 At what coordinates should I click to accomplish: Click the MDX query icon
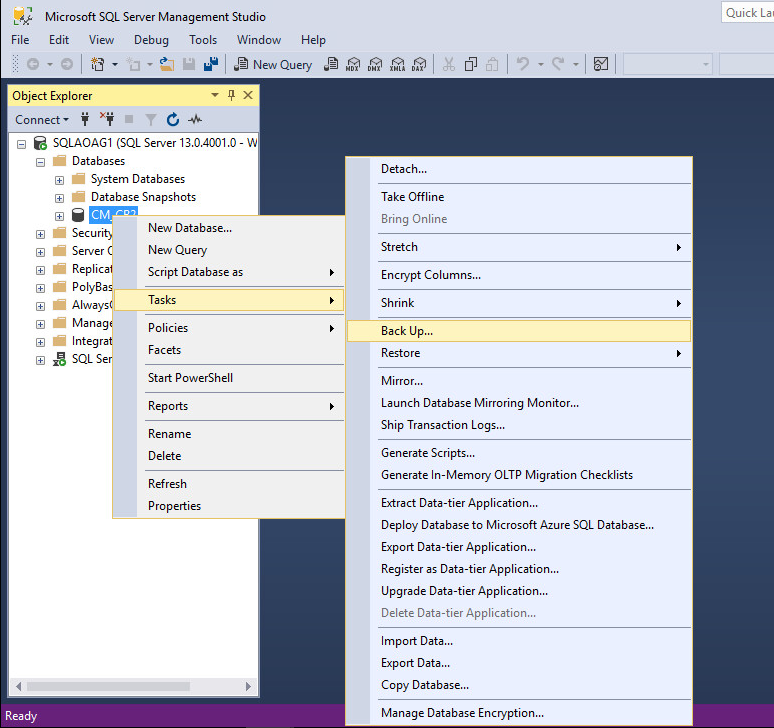352,64
